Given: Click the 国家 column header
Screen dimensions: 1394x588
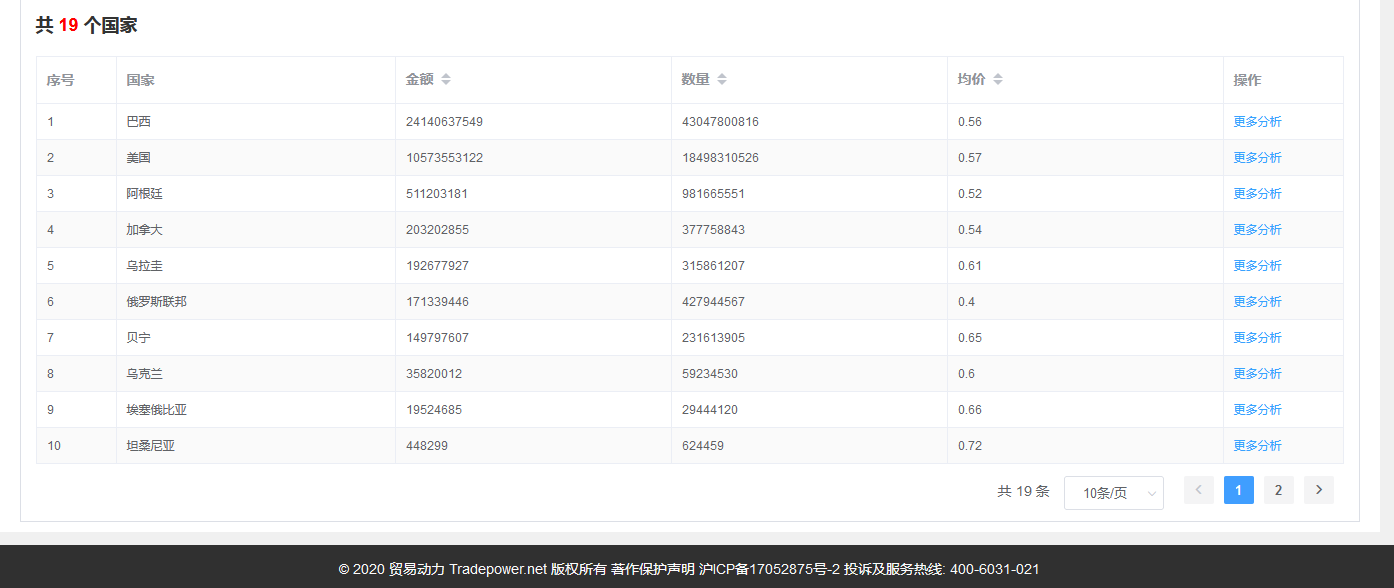Looking at the screenshot, I should pos(256,80).
